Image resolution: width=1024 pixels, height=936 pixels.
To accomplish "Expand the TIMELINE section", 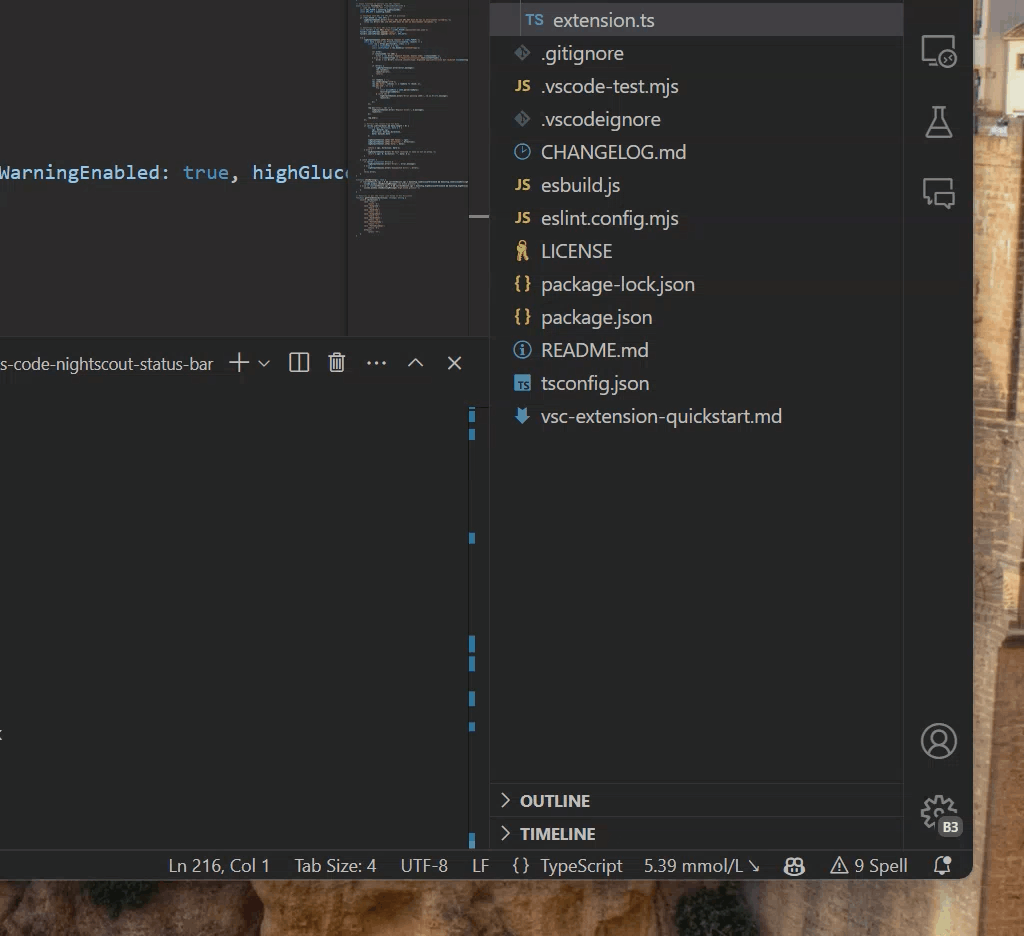I will coord(696,834).
